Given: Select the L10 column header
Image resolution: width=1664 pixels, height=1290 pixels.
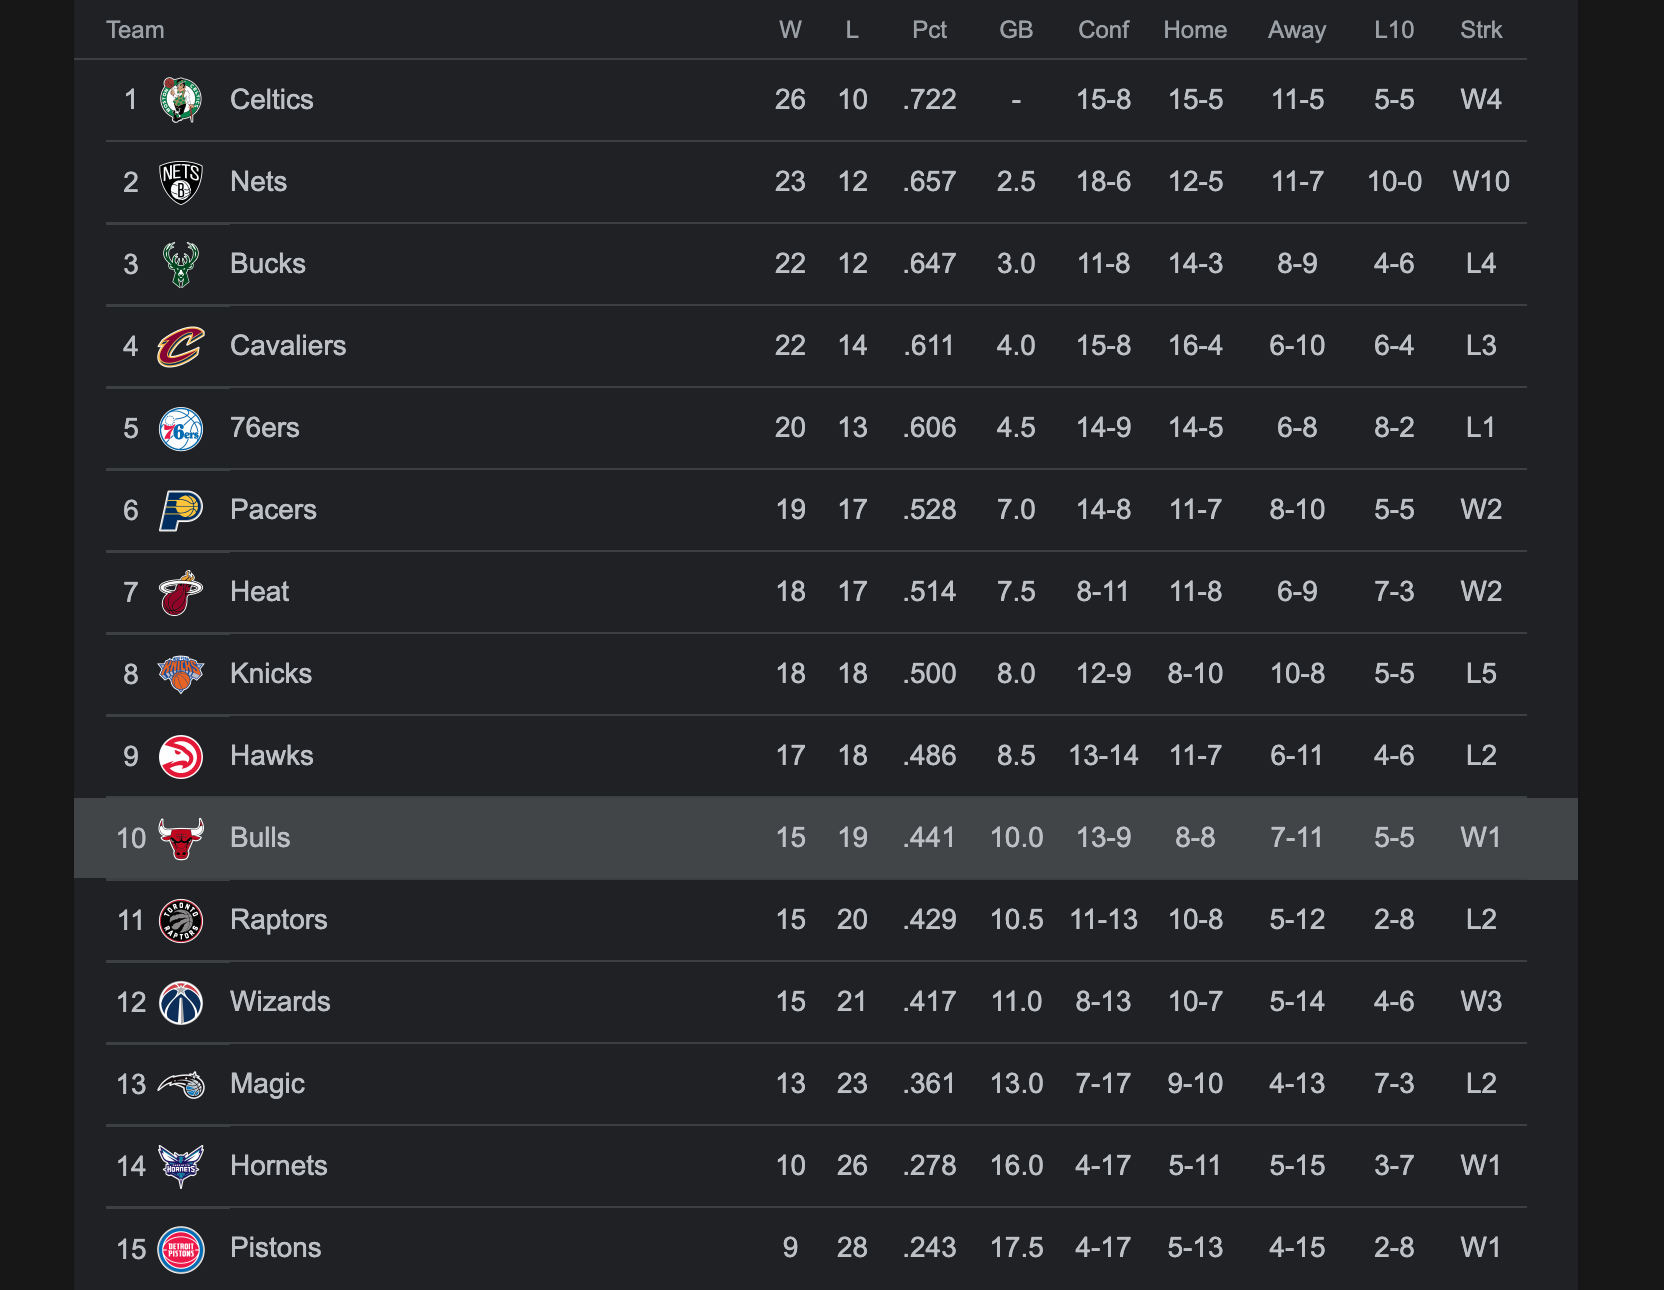Looking at the screenshot, I should 1393,30.
